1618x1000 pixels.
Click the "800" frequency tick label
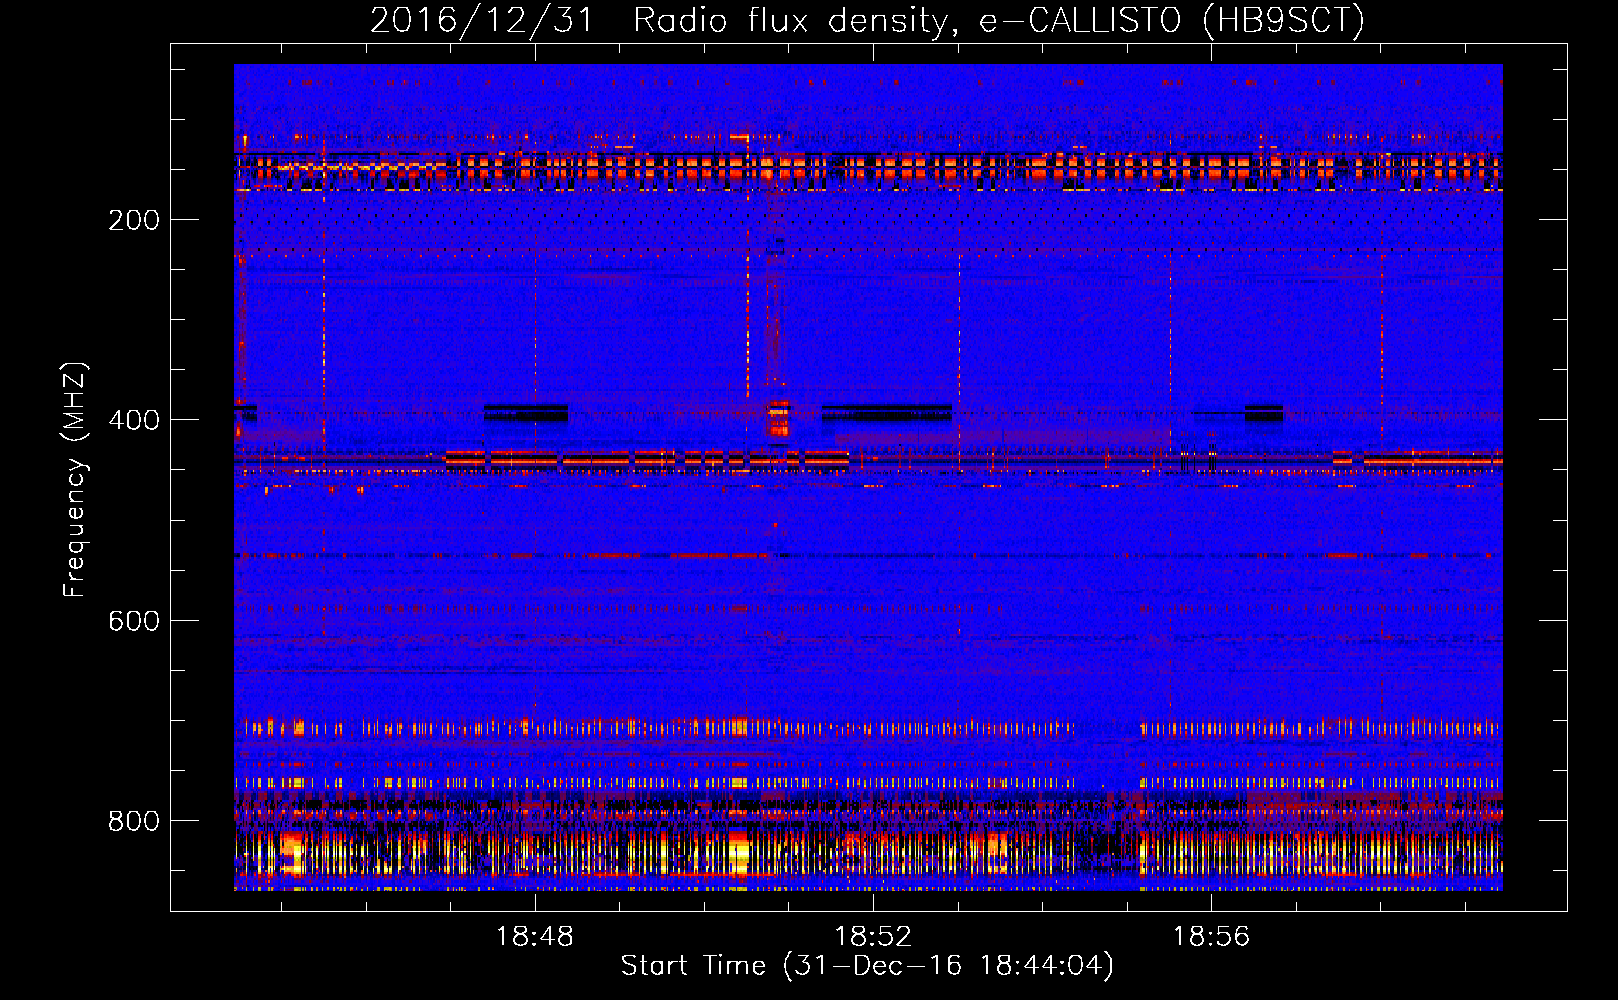coord(134,821)
